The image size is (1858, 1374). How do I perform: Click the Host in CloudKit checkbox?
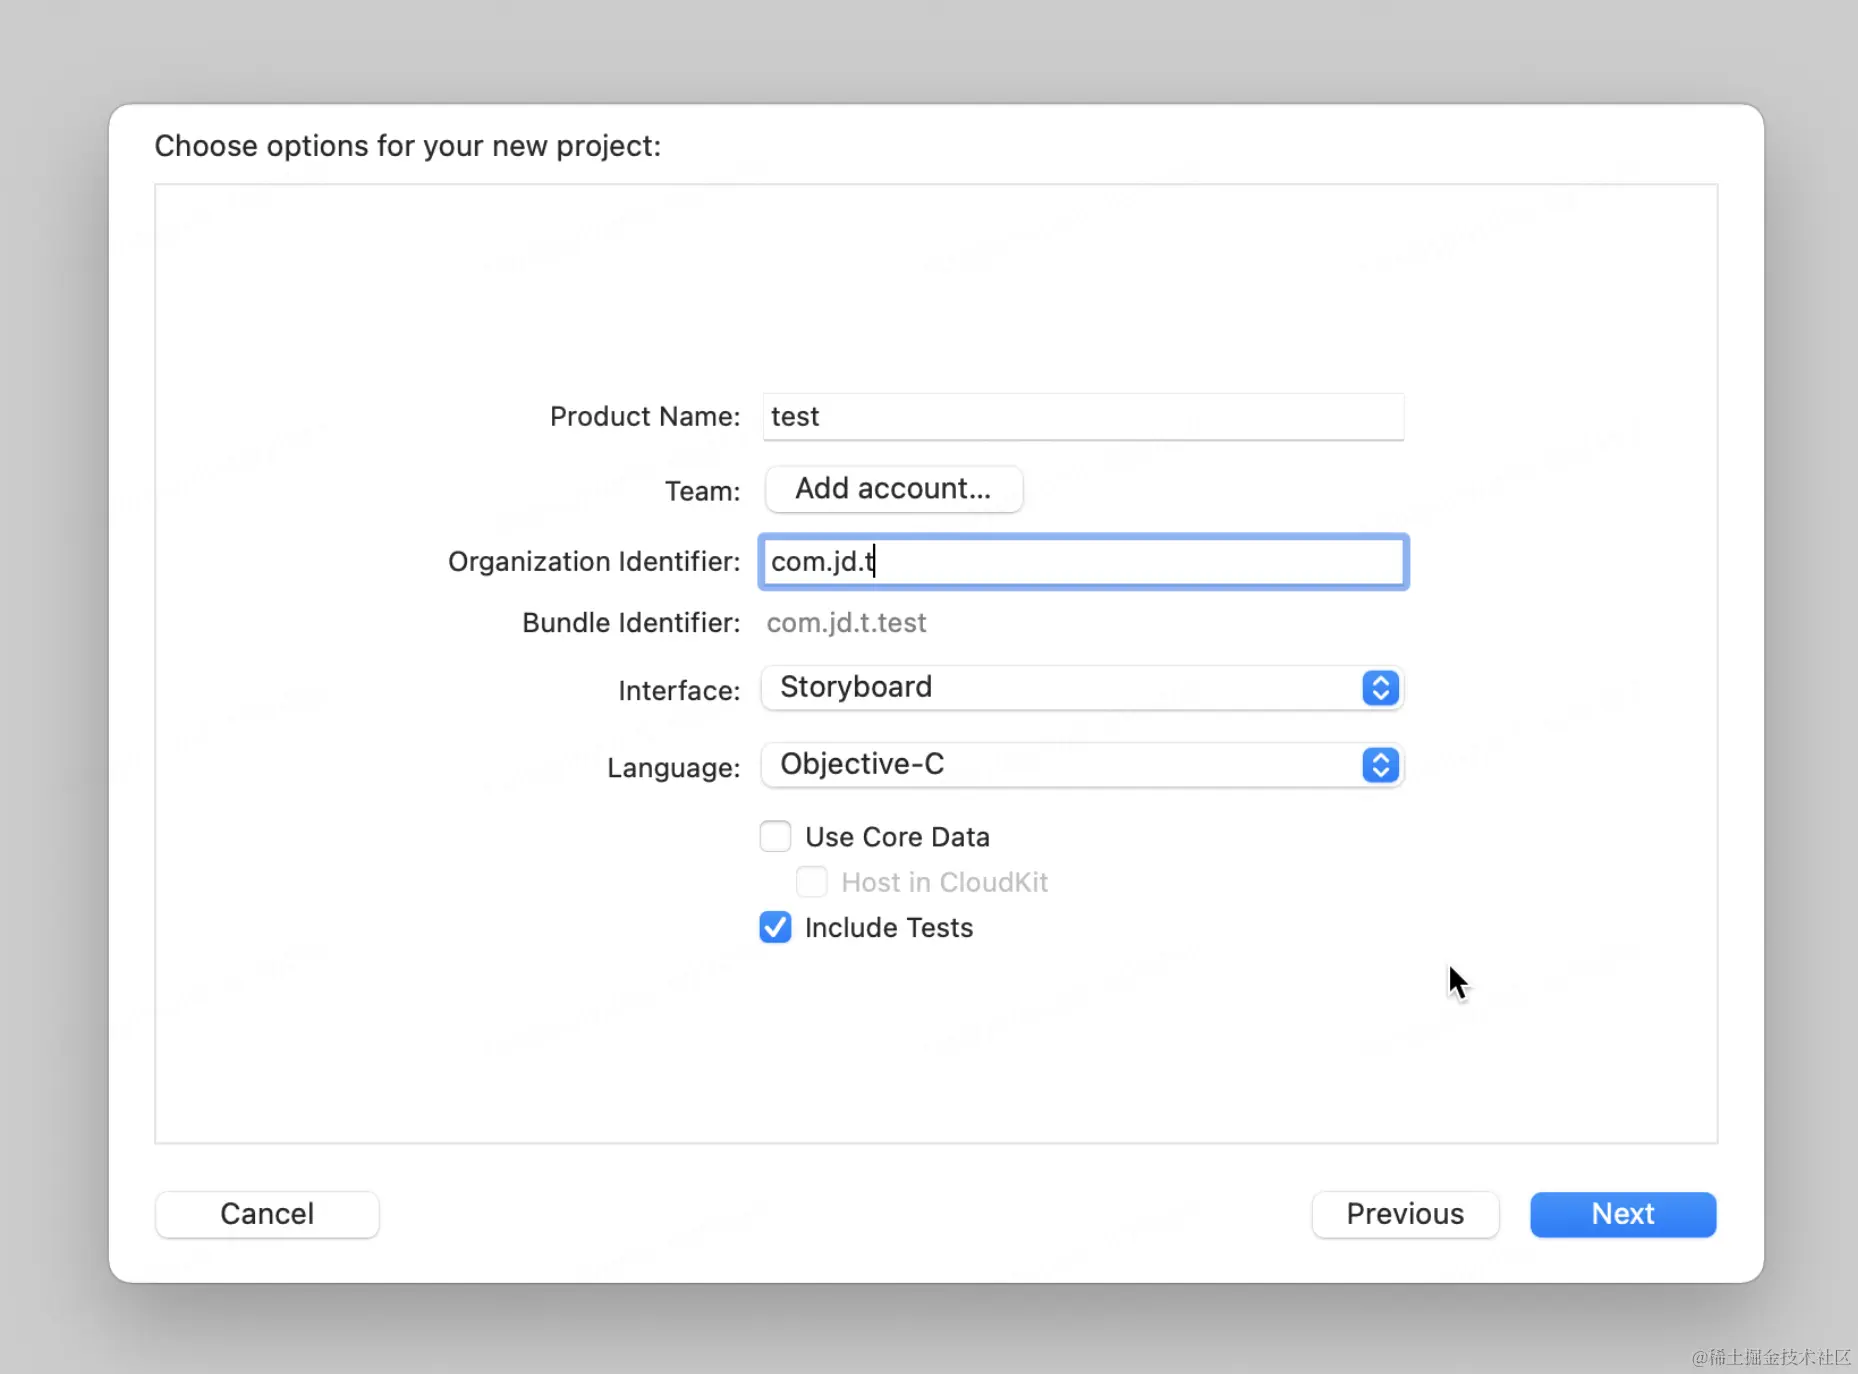pos(811,882)
